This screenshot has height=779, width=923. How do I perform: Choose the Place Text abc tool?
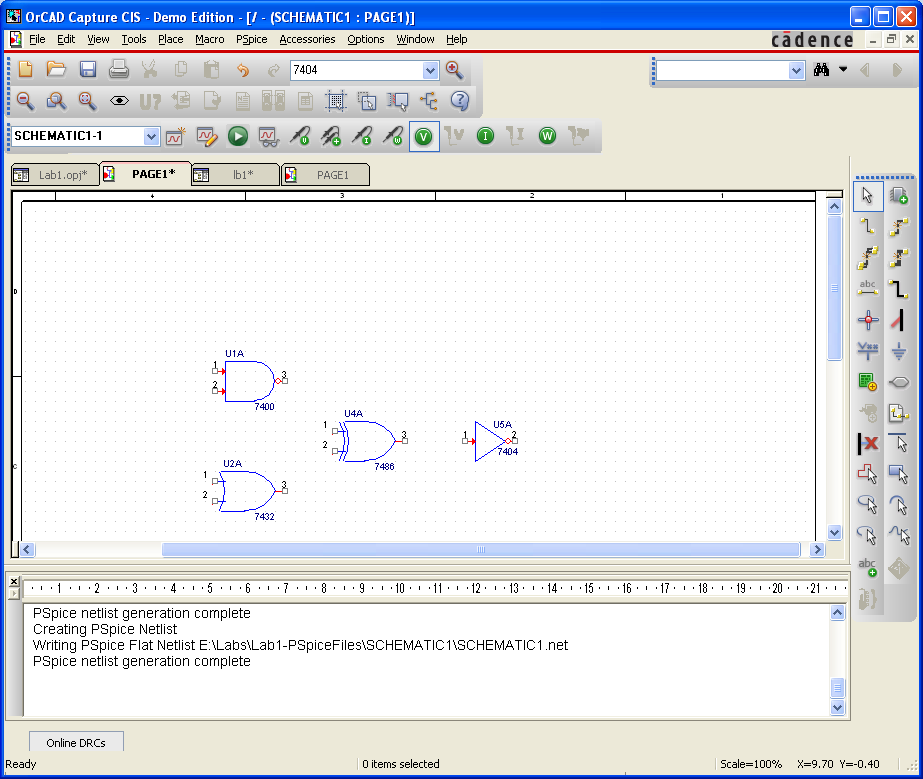pos(868,568)
